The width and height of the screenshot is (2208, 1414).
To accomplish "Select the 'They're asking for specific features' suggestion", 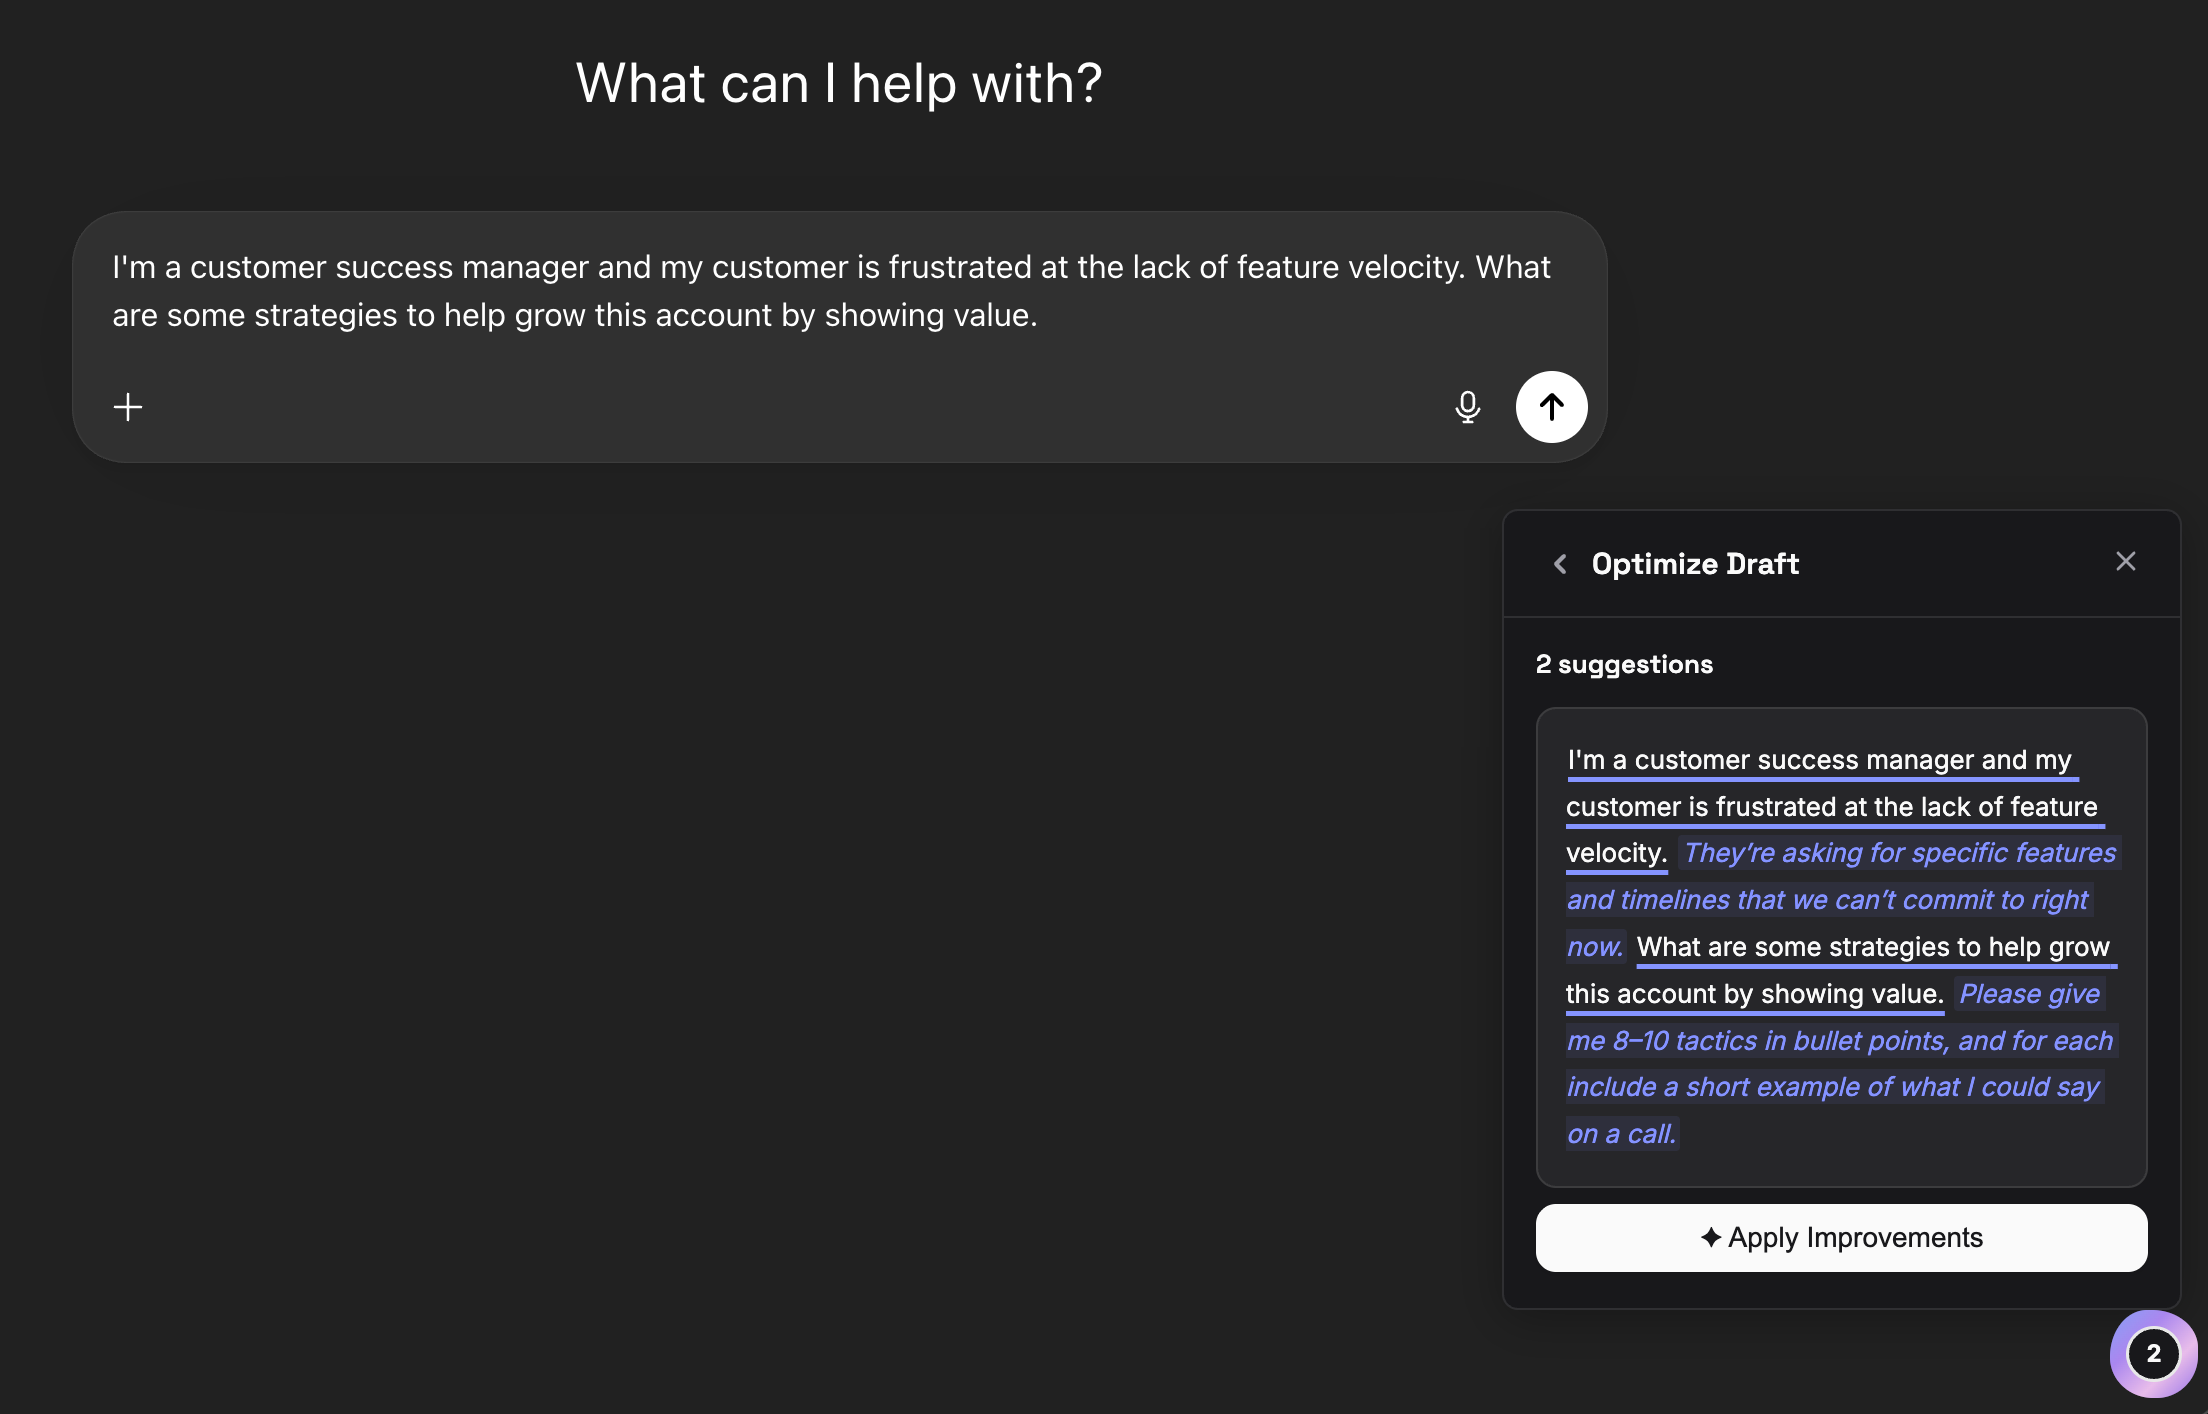I will point(1899,853).
